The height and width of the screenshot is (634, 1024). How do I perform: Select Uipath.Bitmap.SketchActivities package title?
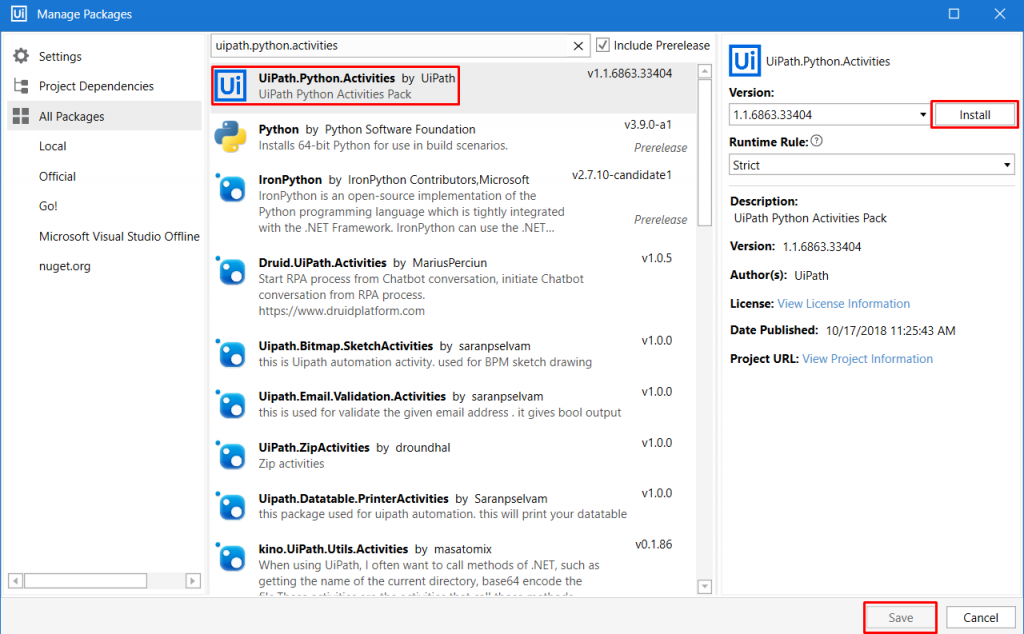click(345, 346)
